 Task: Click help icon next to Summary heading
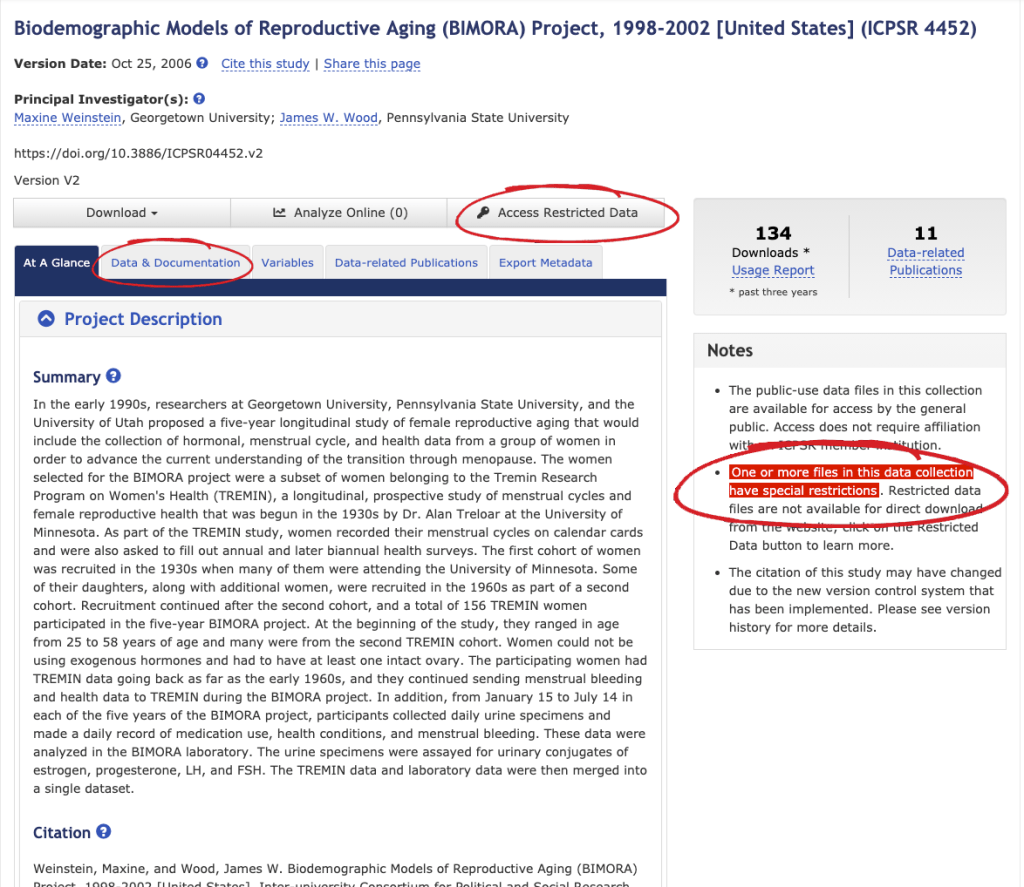113,377
